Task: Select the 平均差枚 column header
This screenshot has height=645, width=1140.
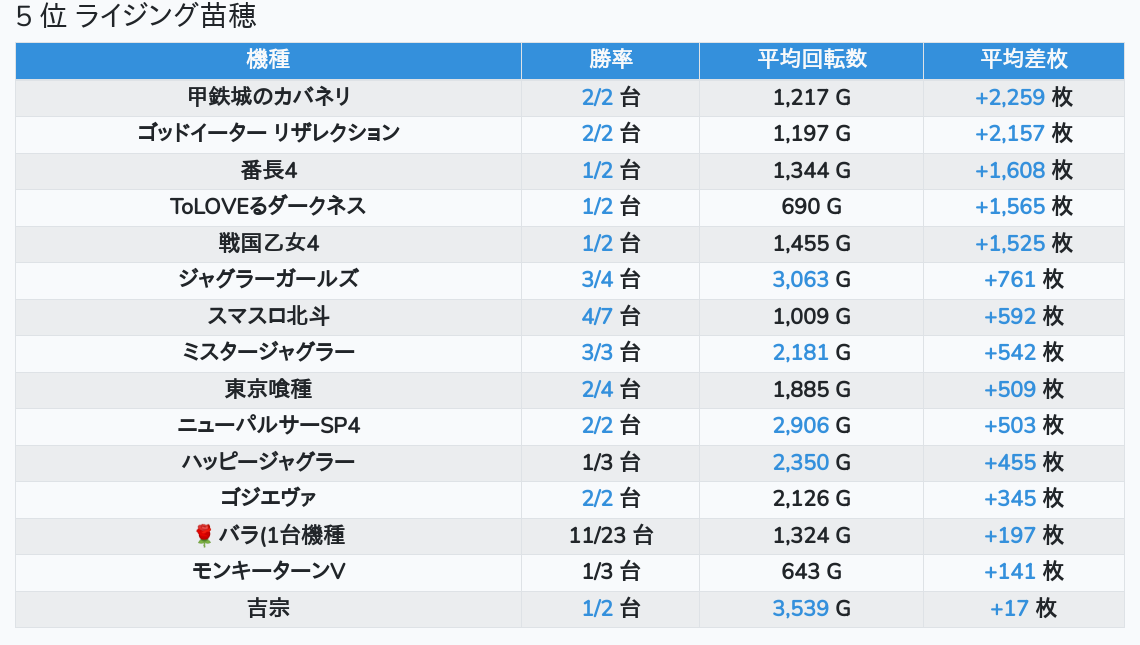Action: click(1023, 60)
